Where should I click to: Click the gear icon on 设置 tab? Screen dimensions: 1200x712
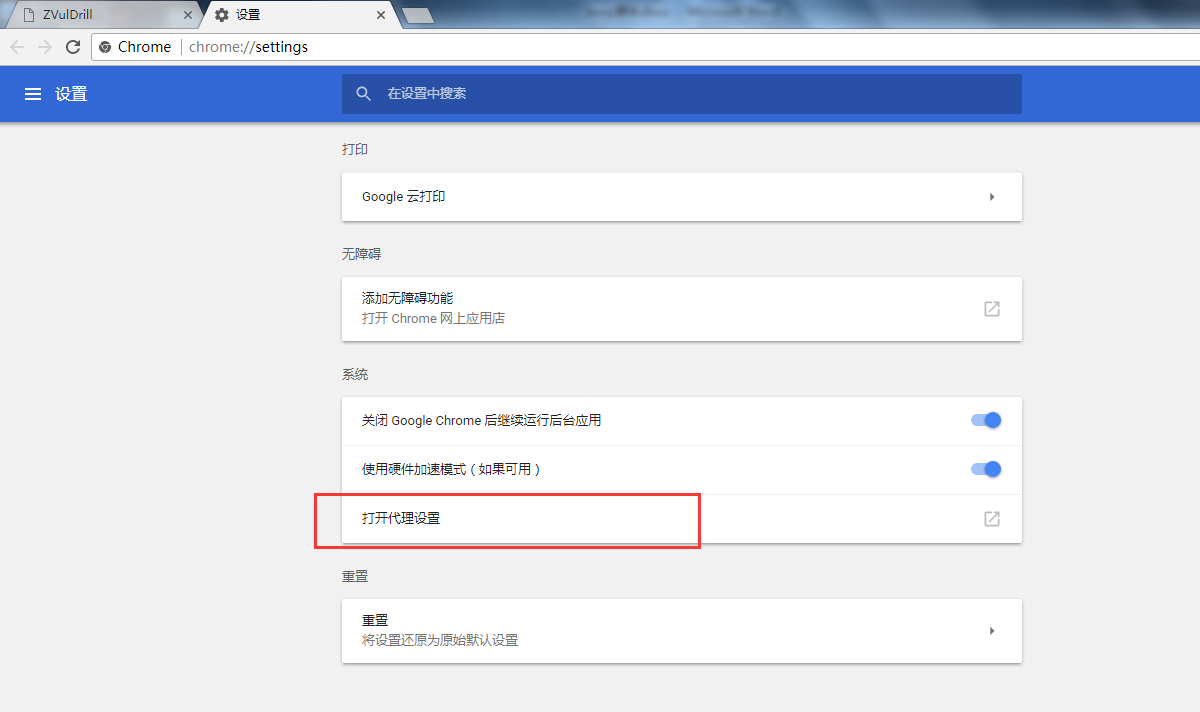222,15
